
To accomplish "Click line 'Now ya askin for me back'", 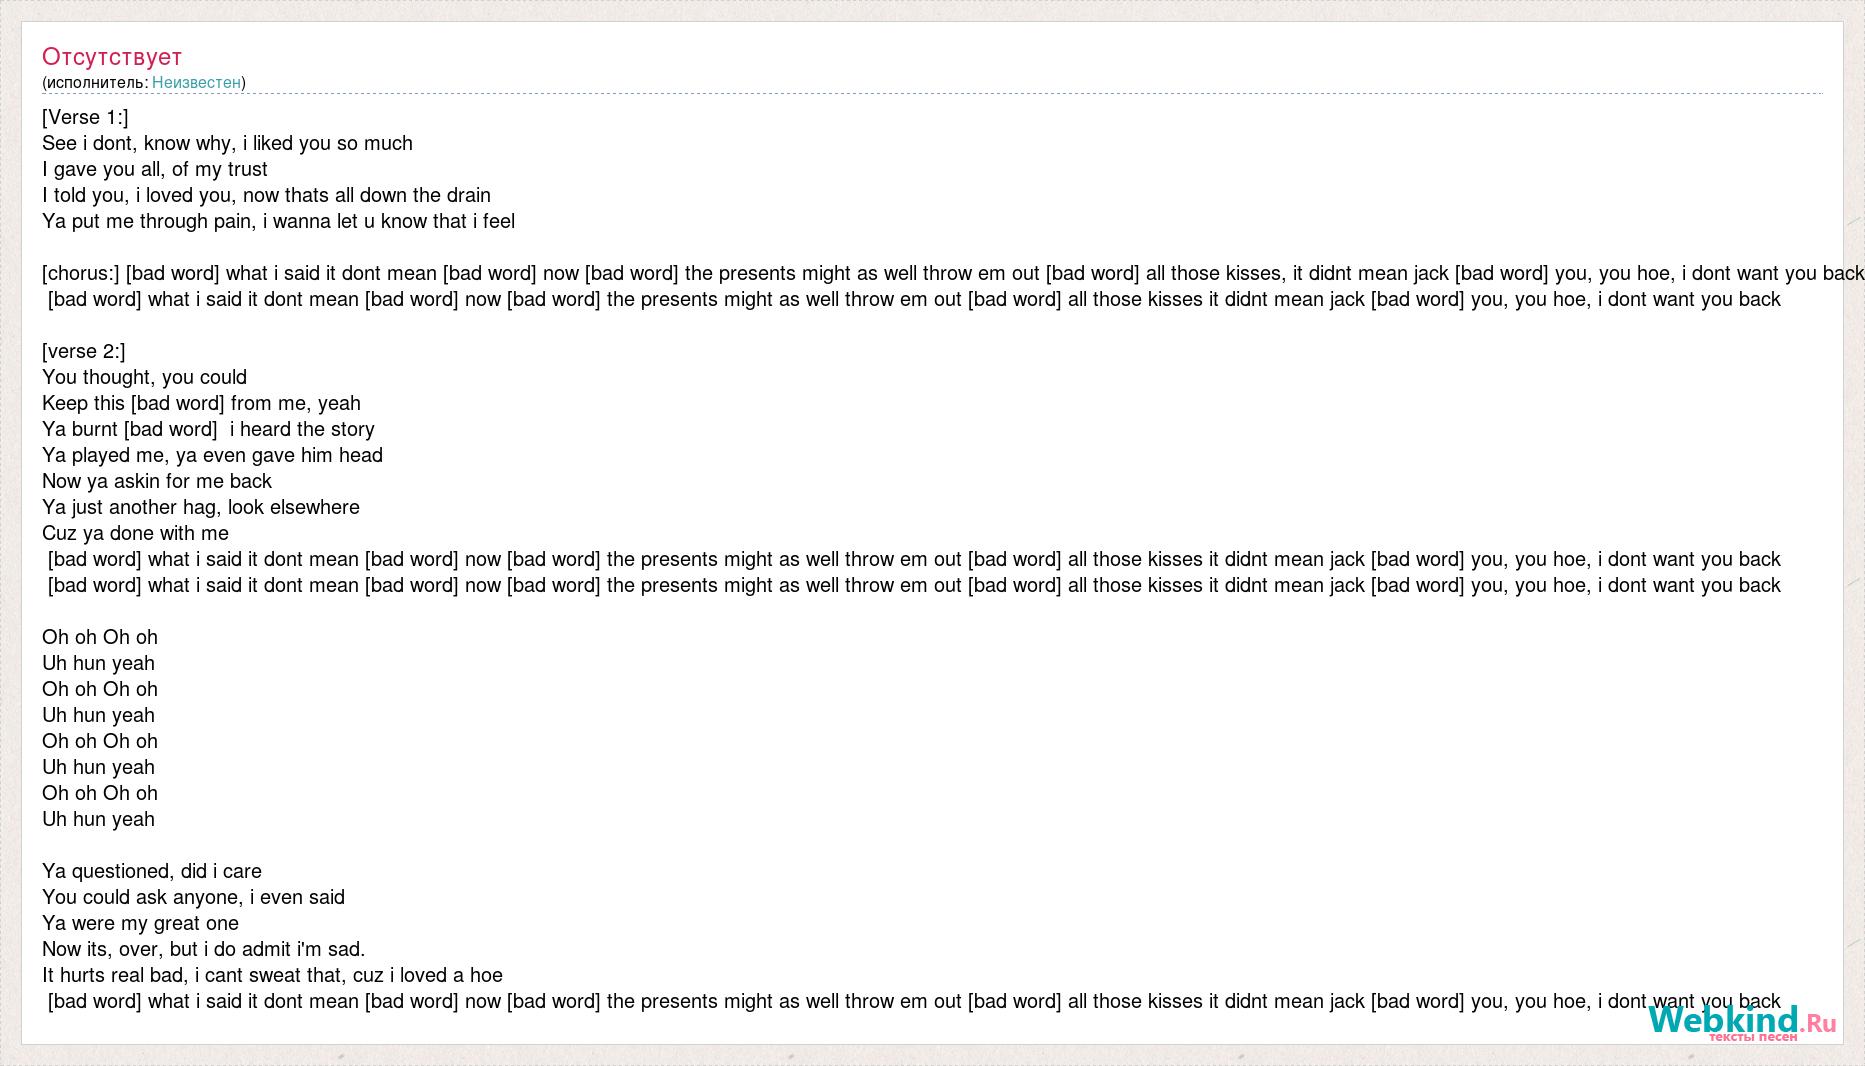I will [157, 481].
